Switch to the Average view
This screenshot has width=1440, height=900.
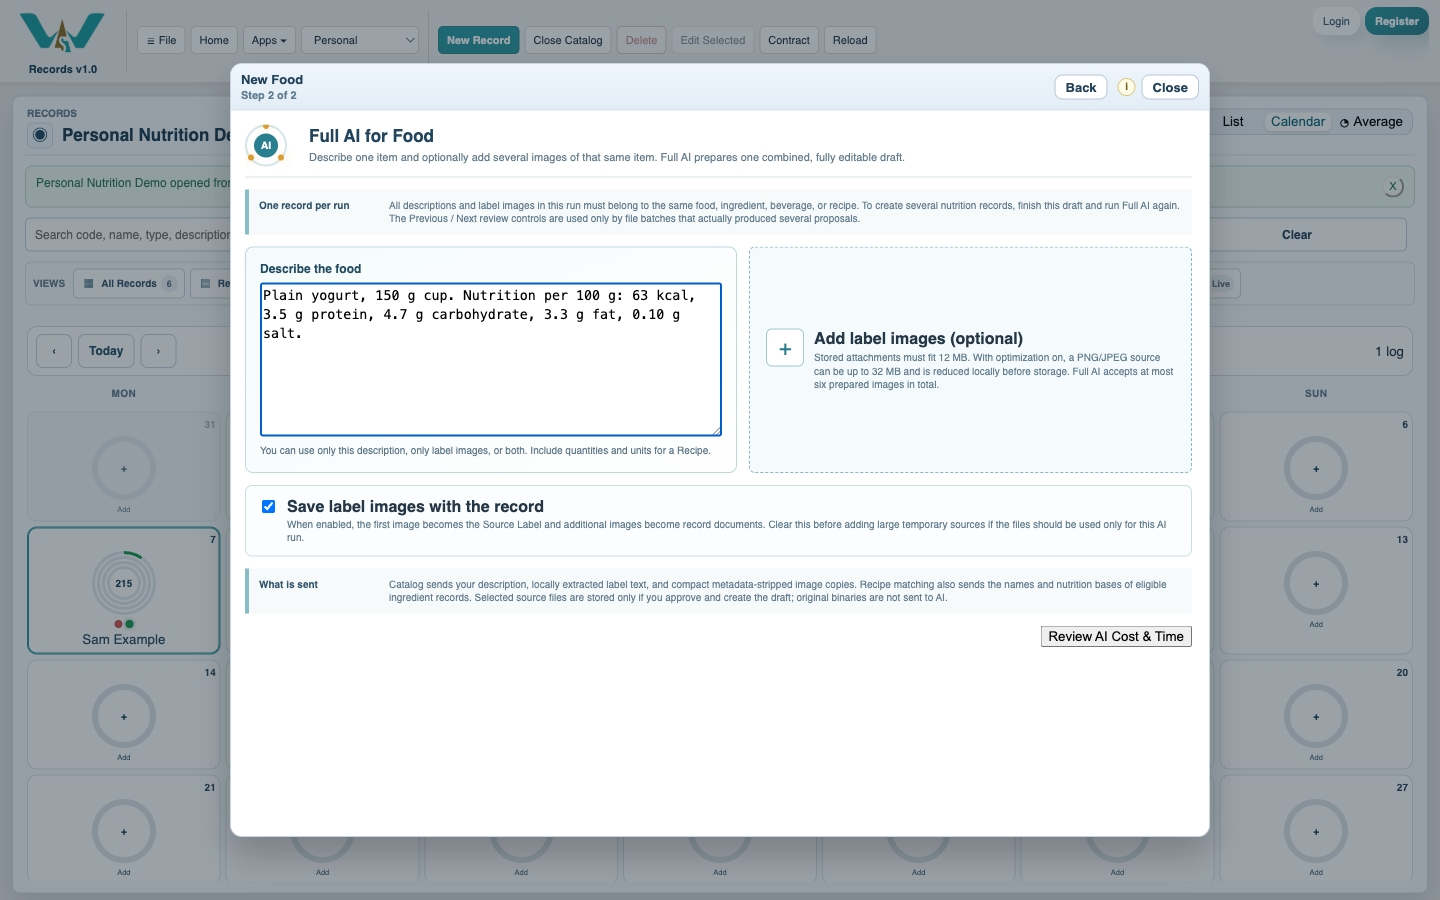(1371, 122)
